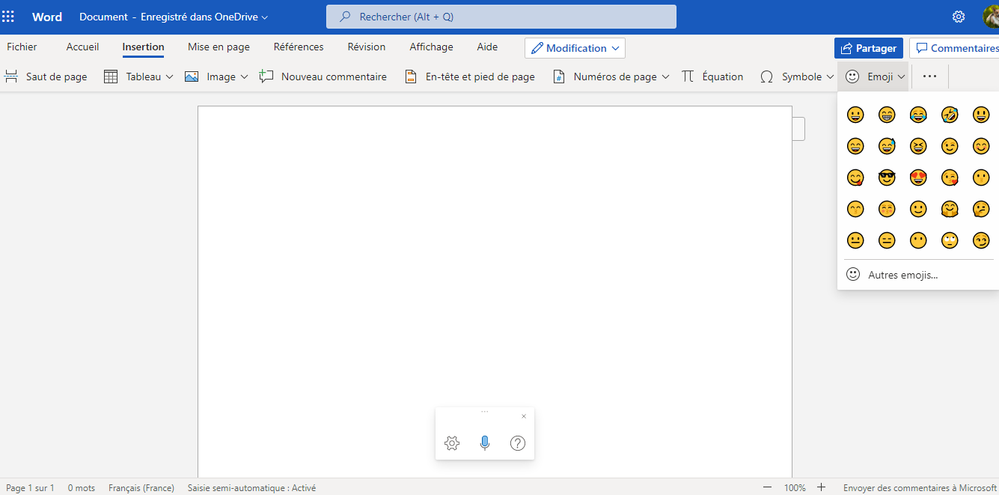999x495 pixels.
Task: Open Autres emojis...
Action: (x=918, y=275)
